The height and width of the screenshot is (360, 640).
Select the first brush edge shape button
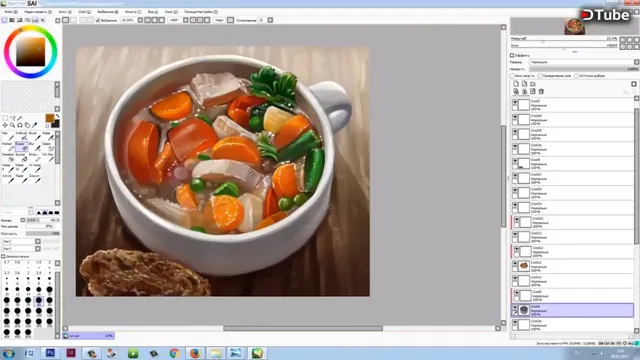coord(39,213)
